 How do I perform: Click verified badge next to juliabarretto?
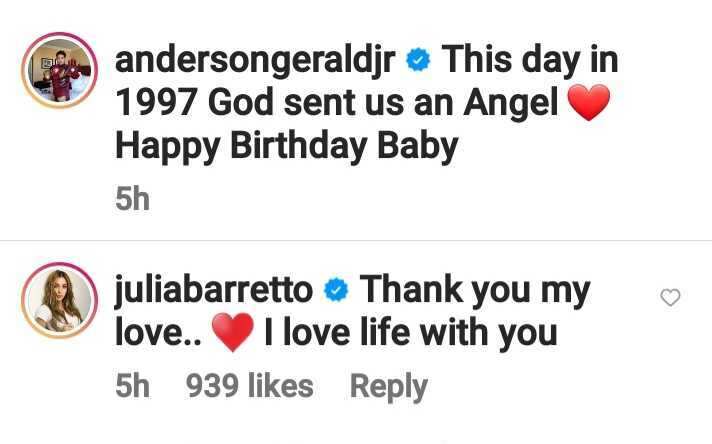(336, 290)
